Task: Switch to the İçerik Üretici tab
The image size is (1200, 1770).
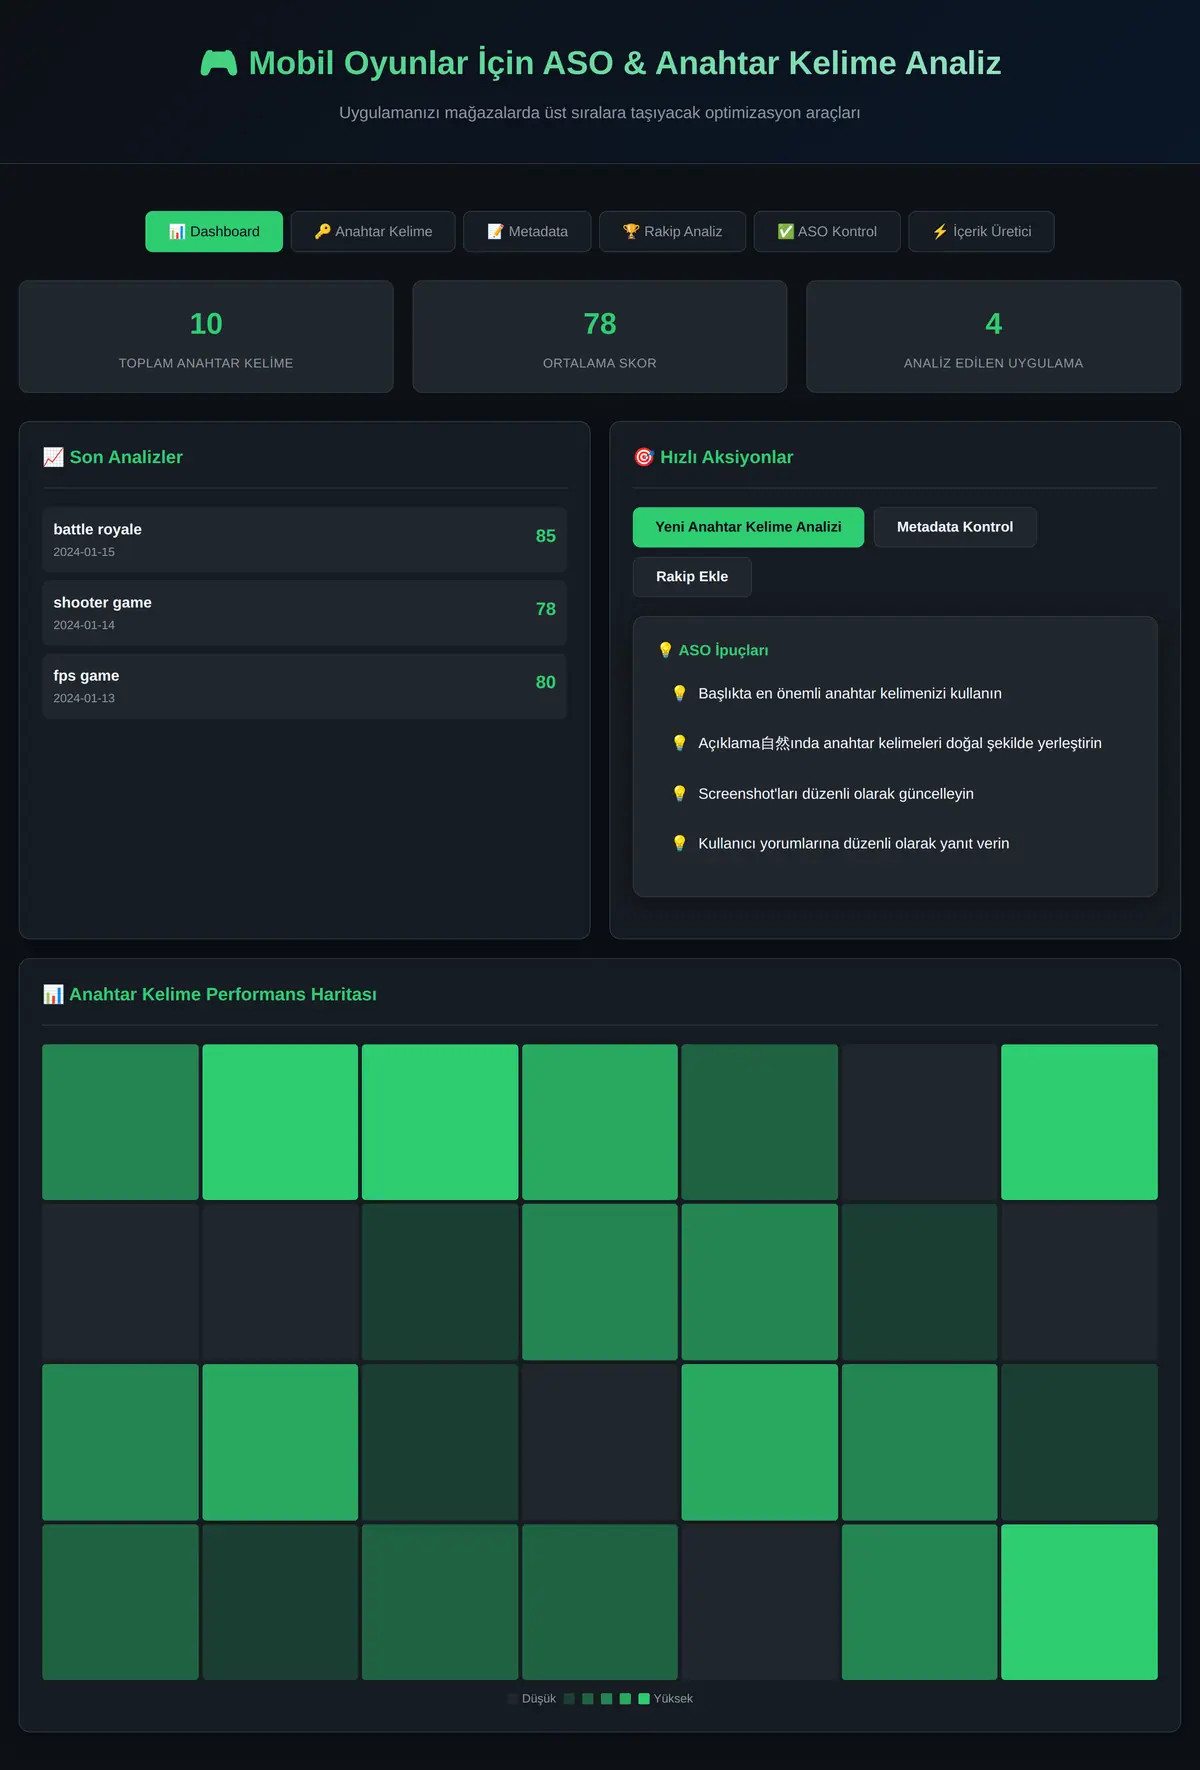Action: [x=981, y=231]
